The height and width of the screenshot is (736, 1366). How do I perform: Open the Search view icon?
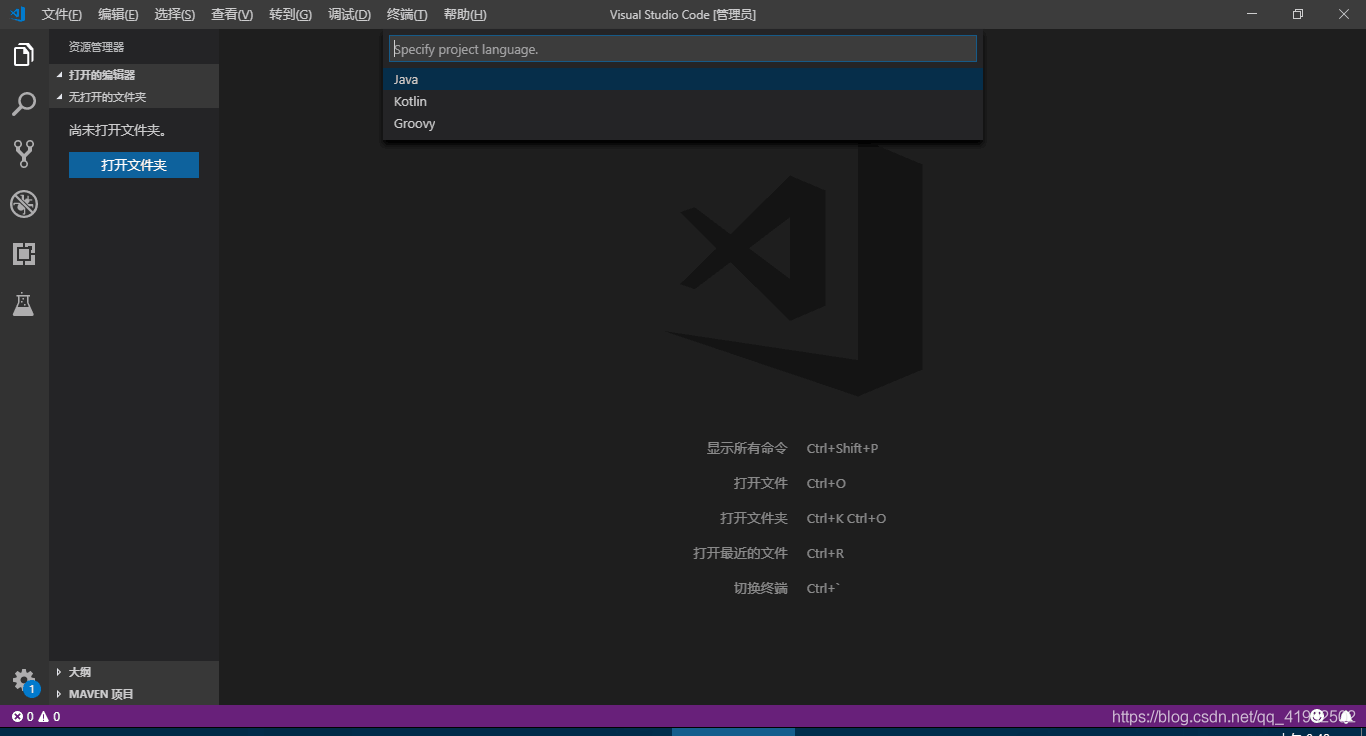click(24, 104)
